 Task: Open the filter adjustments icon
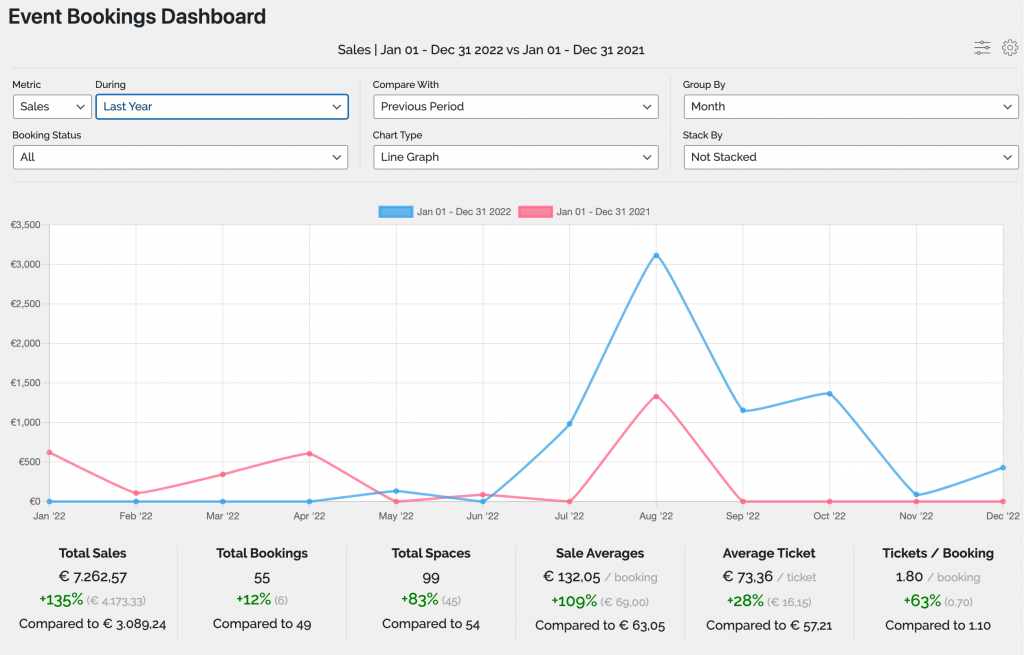pyautogui.click(x=982, y=47)
